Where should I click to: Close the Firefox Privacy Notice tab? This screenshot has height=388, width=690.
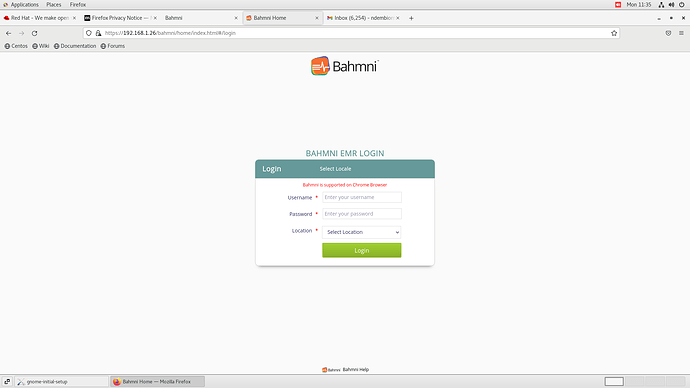[x=155, y=18]
